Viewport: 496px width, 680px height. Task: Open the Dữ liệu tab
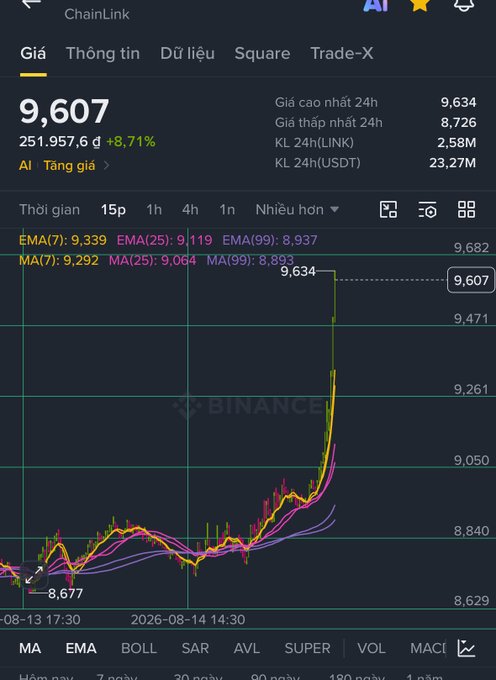click(187, 53)
